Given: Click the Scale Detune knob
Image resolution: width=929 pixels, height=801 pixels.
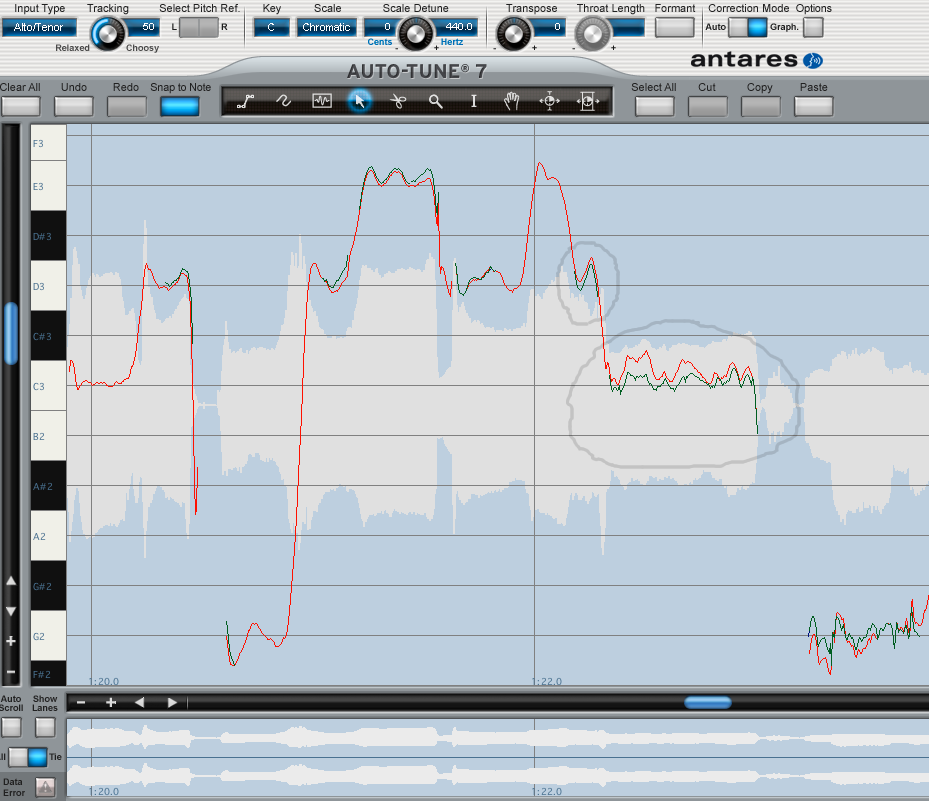Looking at the screenshot, I should coord(415,34).
